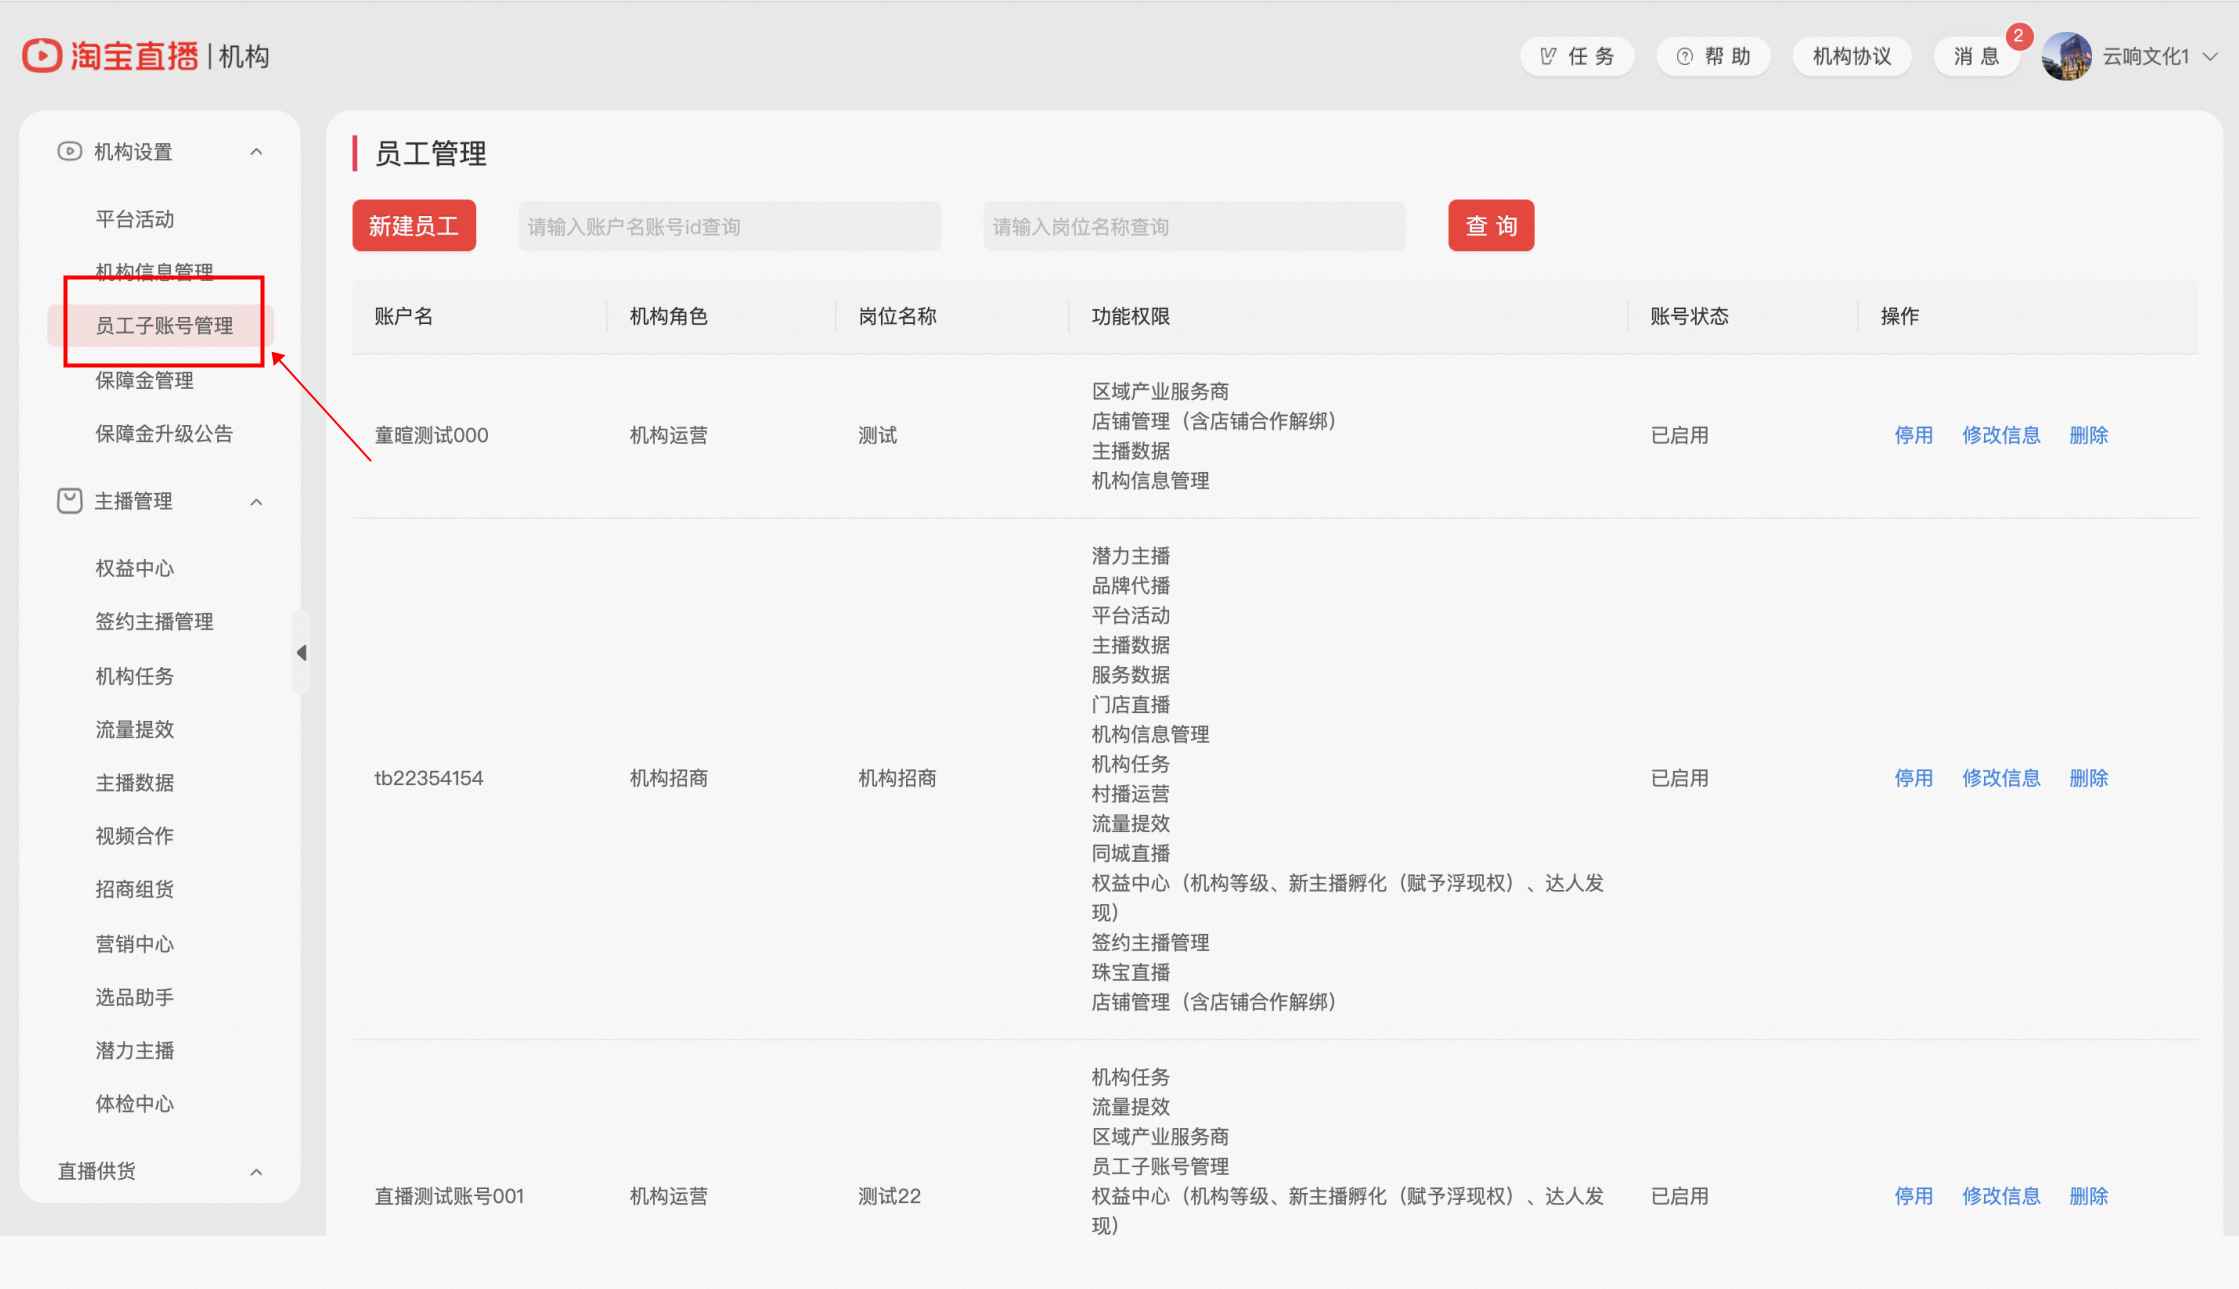Viewport: 2239px width, 1289px height.
Task: Open 机构任务 in the sidebar
Action: (x=135, y=676)
